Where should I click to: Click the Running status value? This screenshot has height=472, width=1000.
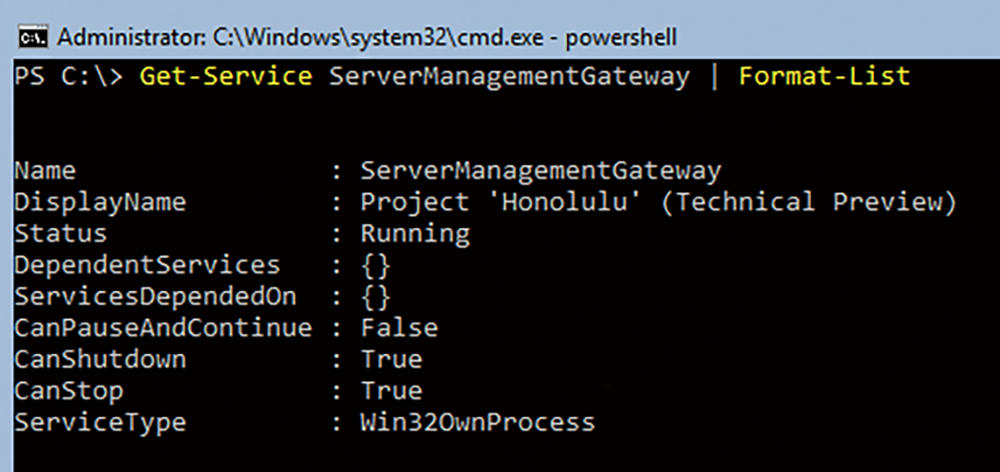415,234
